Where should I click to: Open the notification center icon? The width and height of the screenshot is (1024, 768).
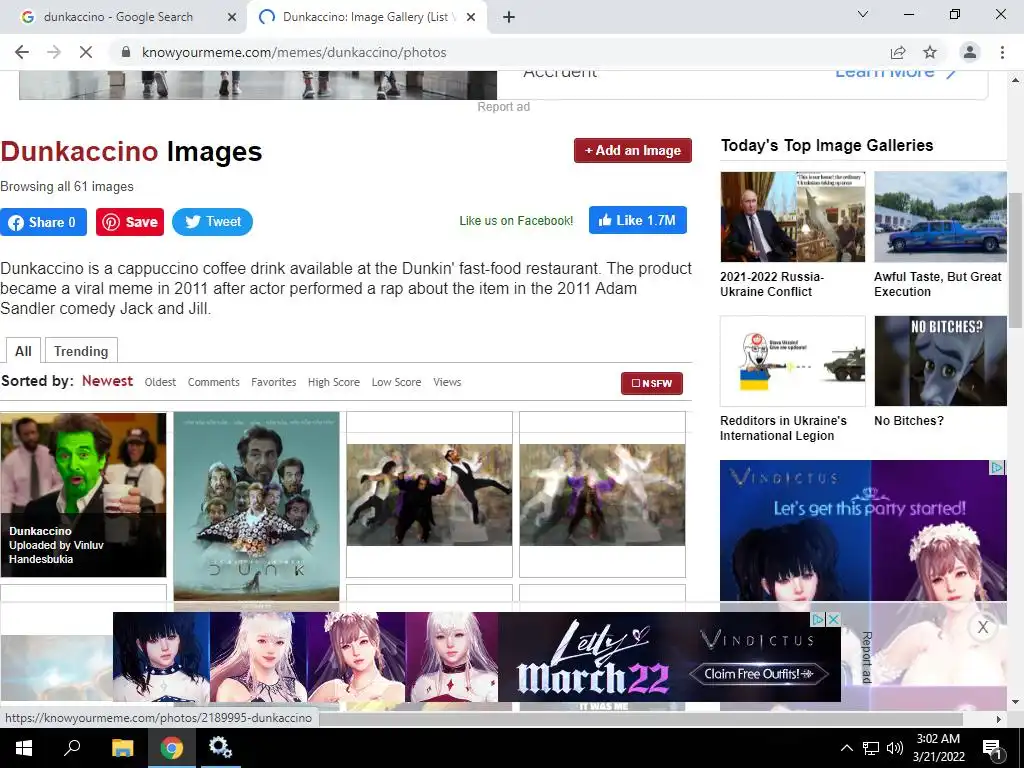992,749
